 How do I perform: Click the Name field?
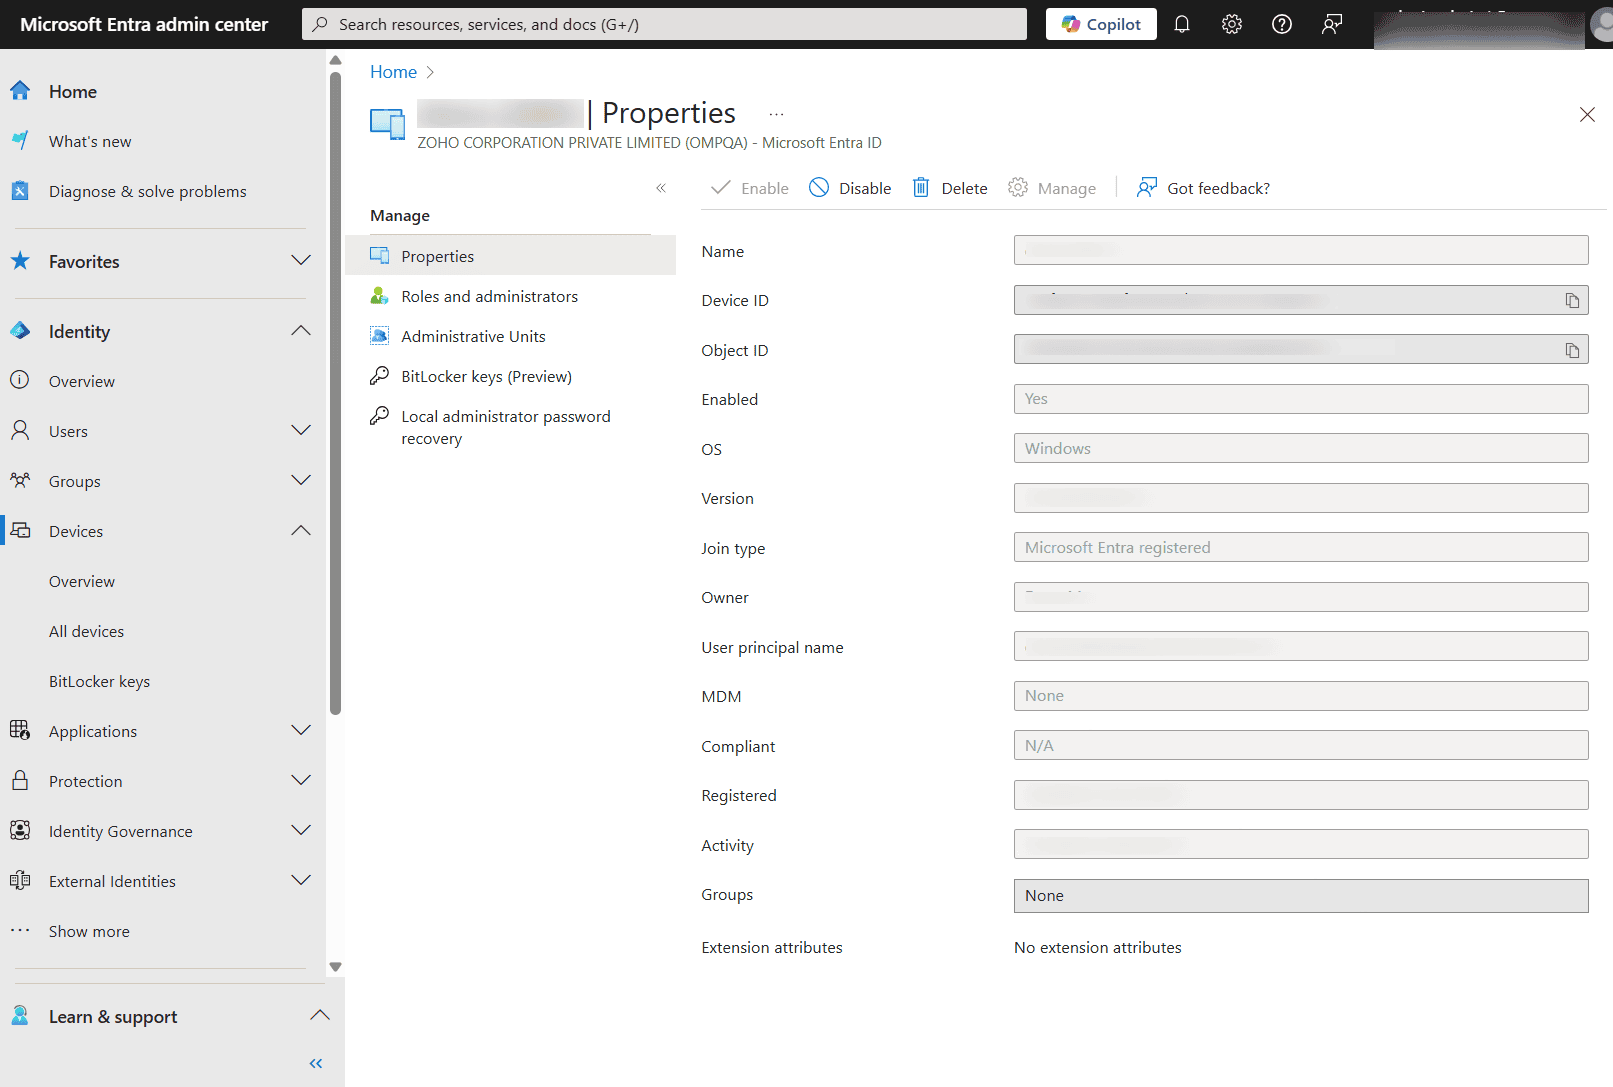click(1301, 250)
